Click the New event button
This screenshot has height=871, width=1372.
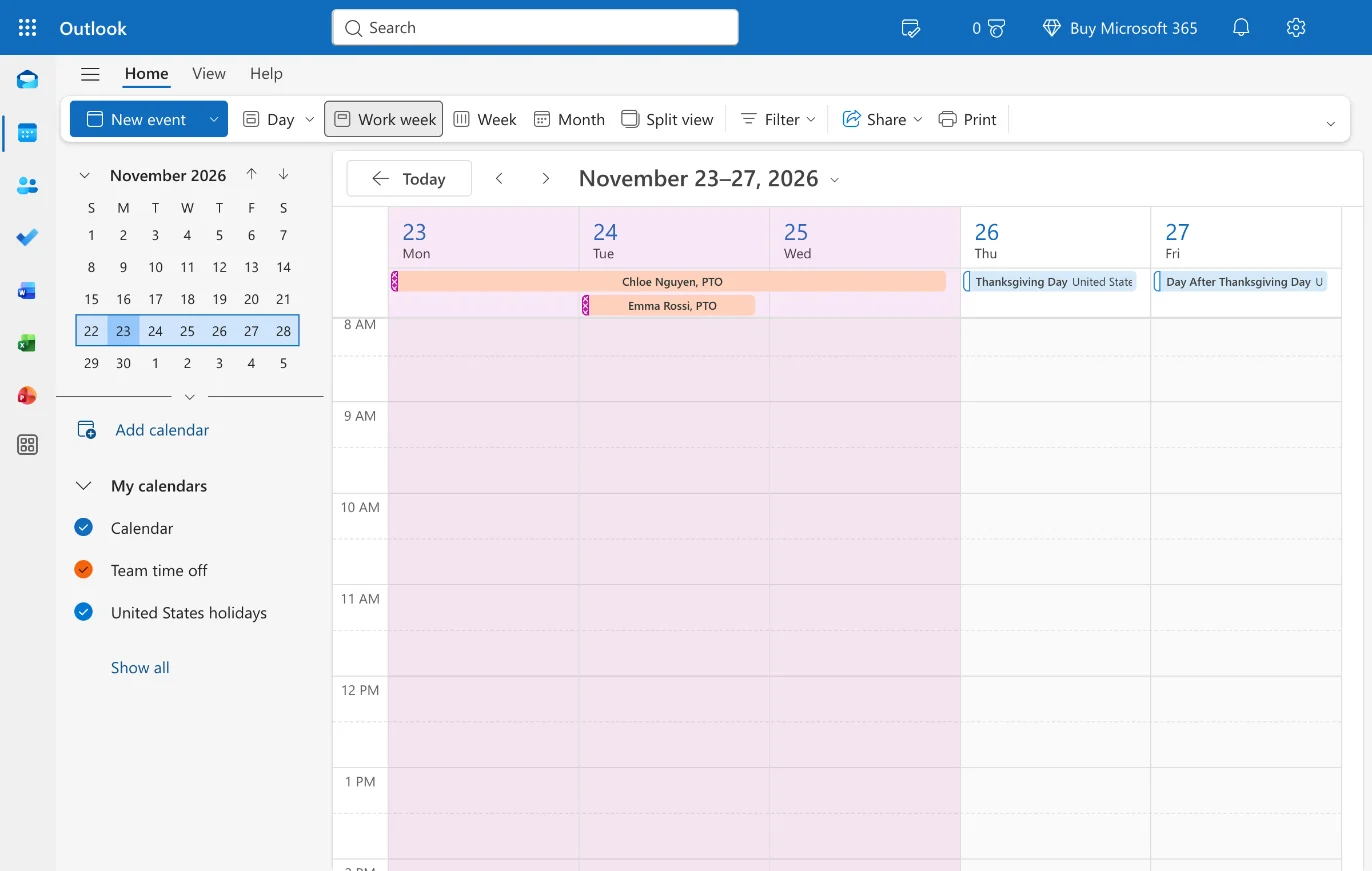point(136,119)
